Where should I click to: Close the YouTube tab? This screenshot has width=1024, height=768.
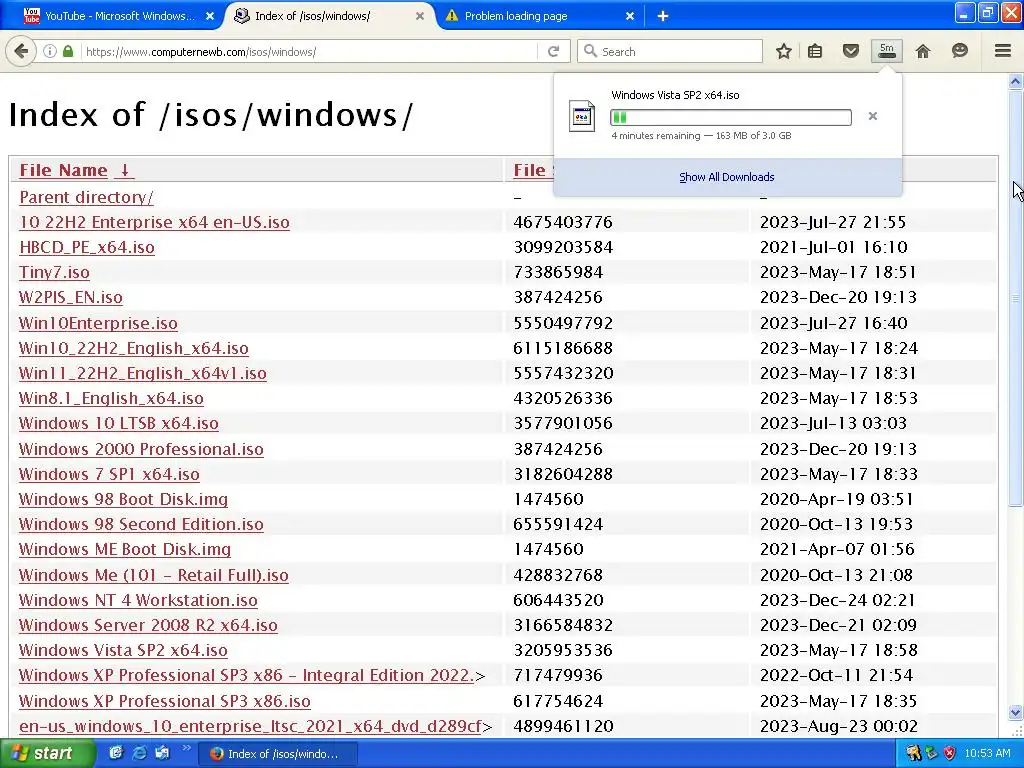point(210,16)
